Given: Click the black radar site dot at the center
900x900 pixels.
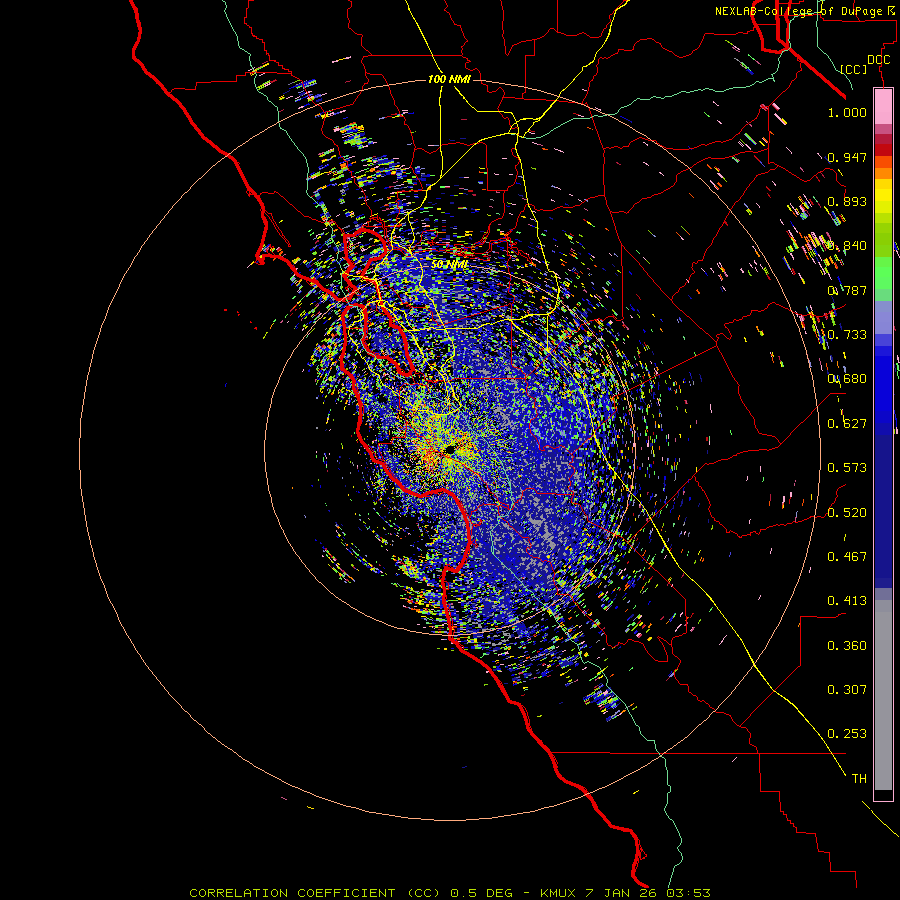Looking at the screenshot, I should (450, 449).
